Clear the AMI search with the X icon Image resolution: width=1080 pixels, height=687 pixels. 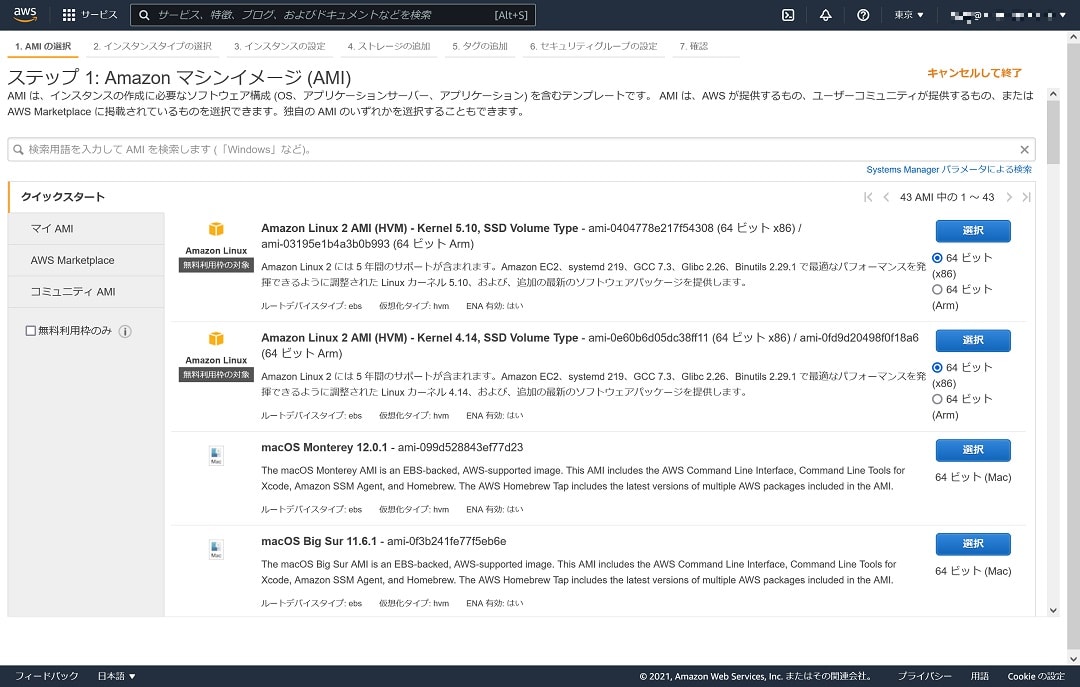tap(1024, 150)
